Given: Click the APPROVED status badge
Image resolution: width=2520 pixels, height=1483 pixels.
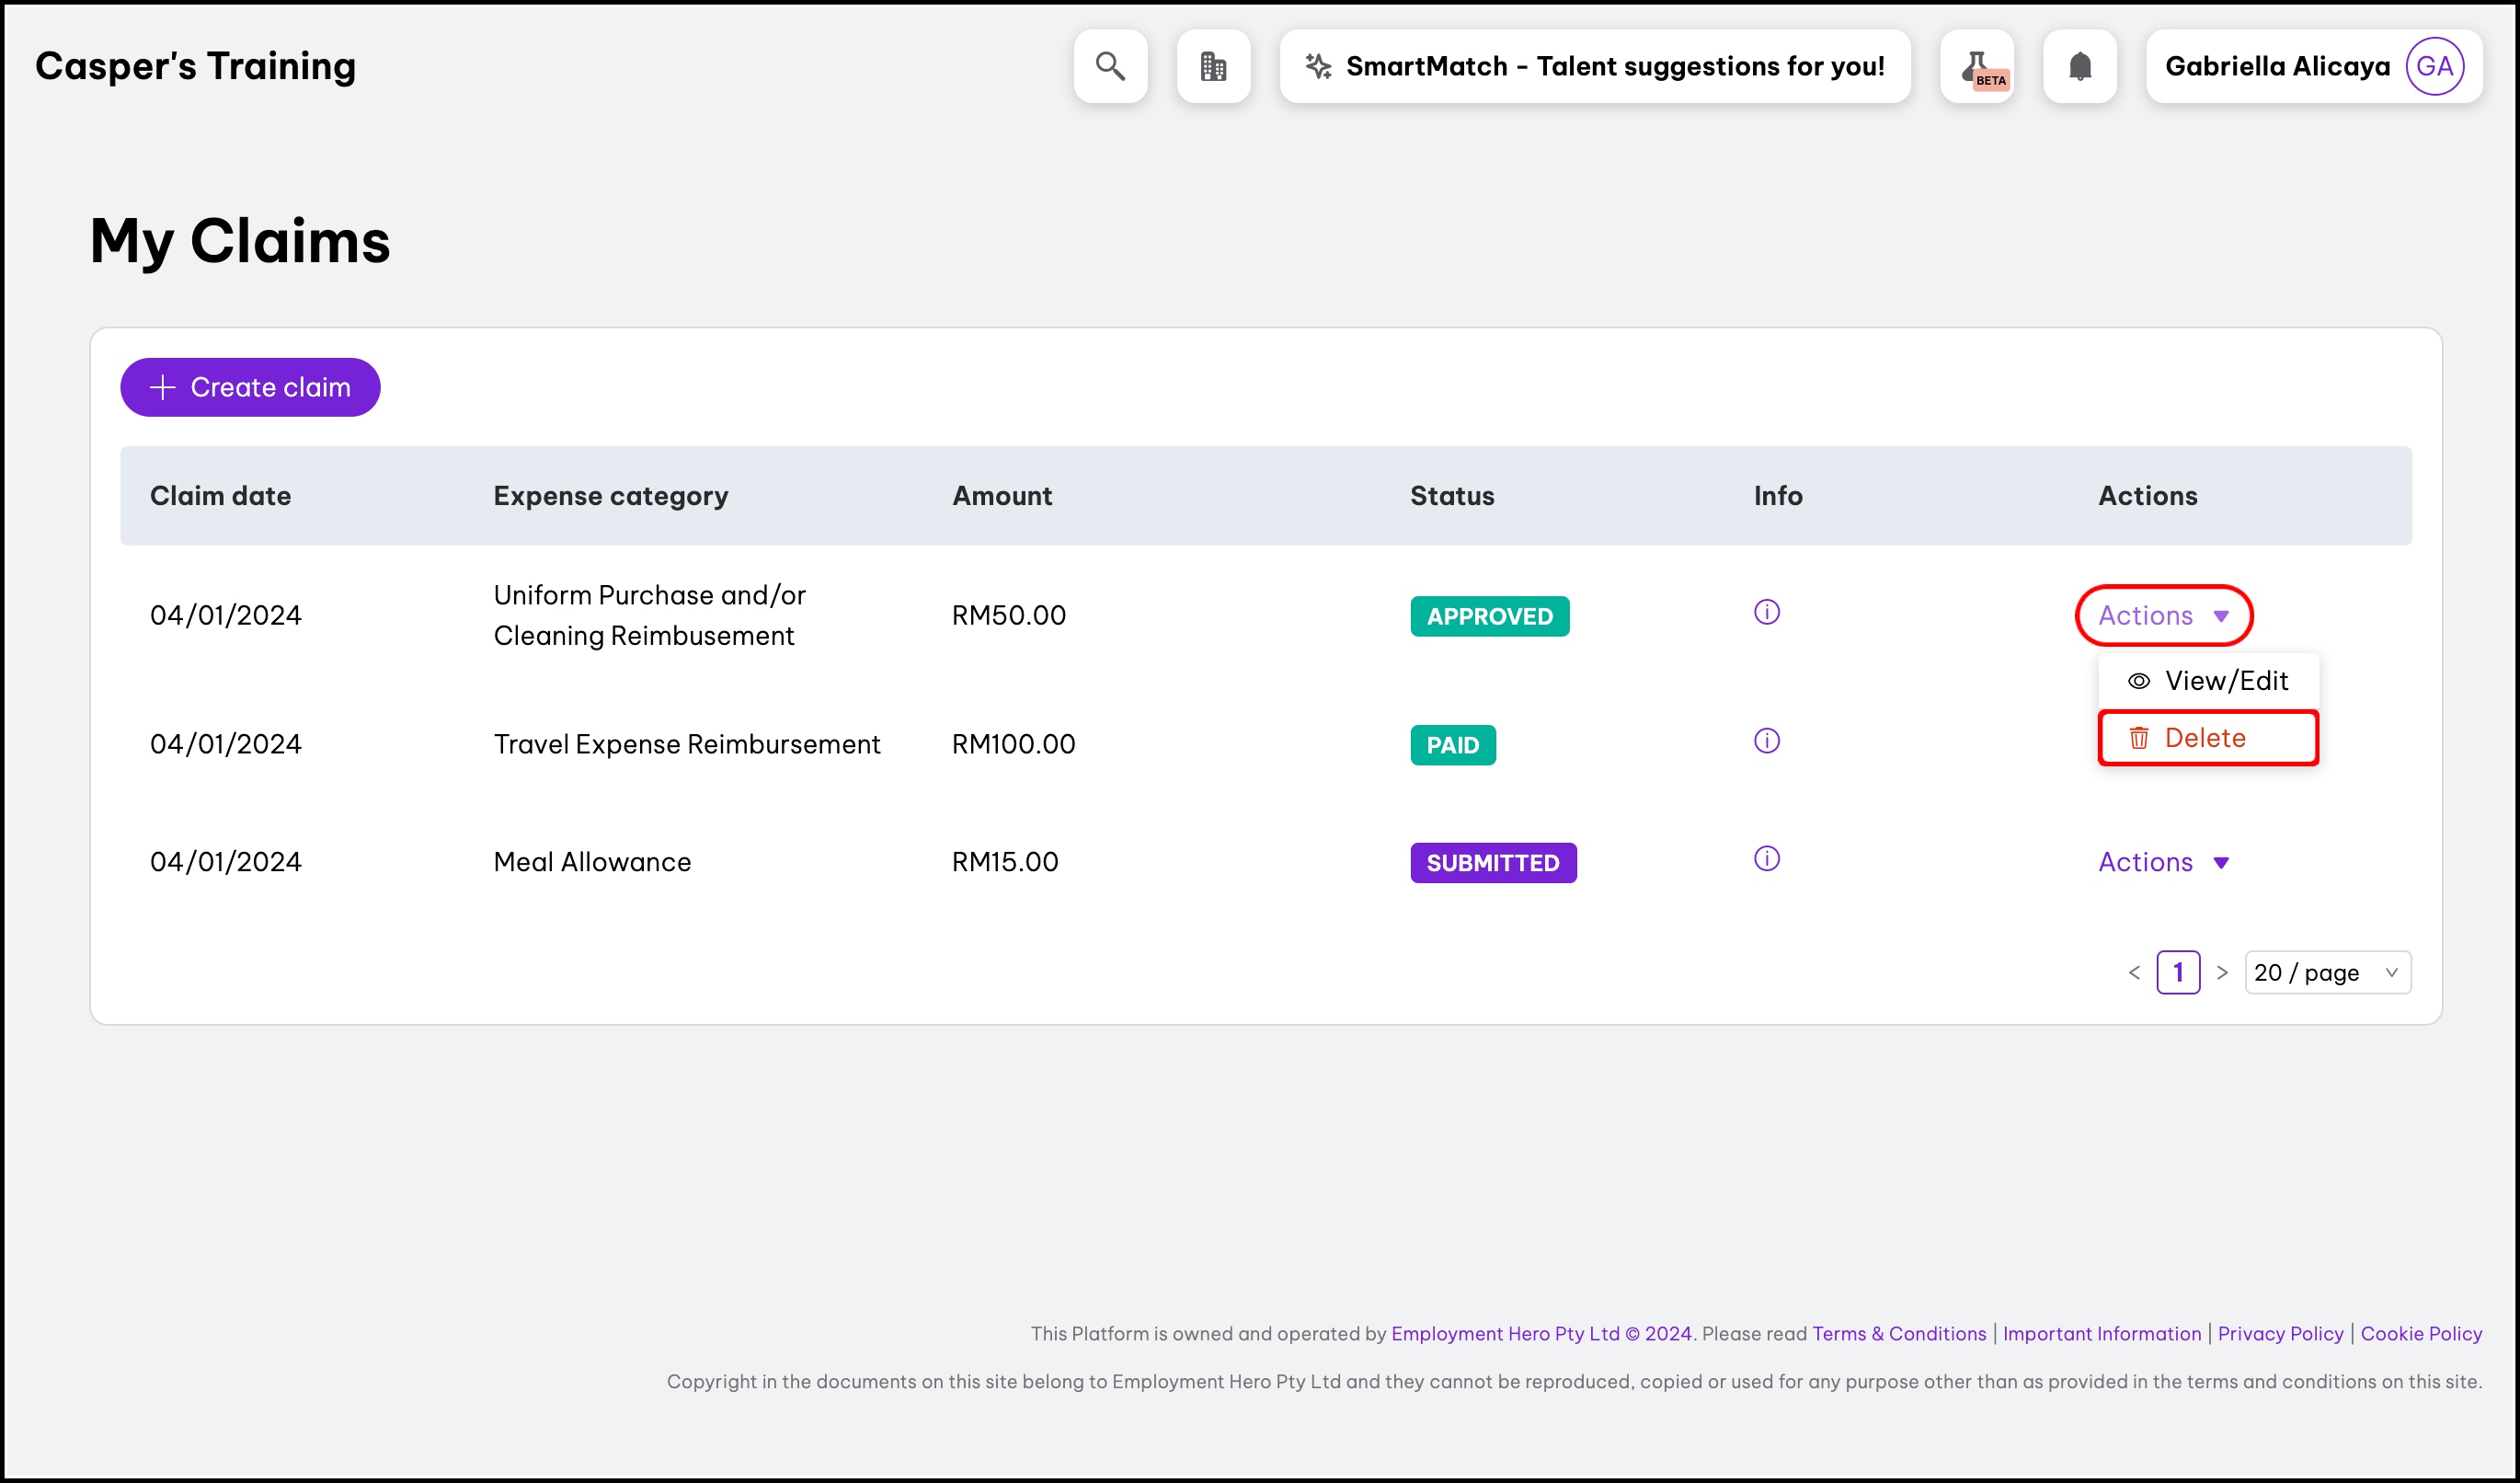Looking at the screenshot, I should pos(1490,616).
